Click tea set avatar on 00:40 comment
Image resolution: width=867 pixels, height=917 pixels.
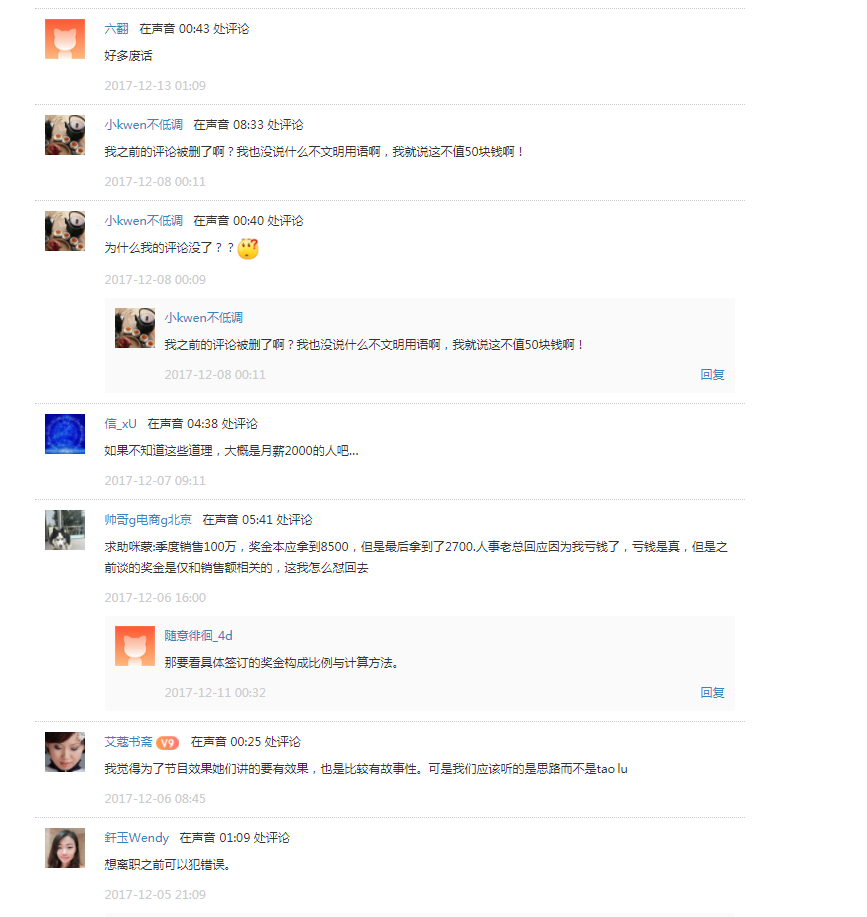coord(65,231)
